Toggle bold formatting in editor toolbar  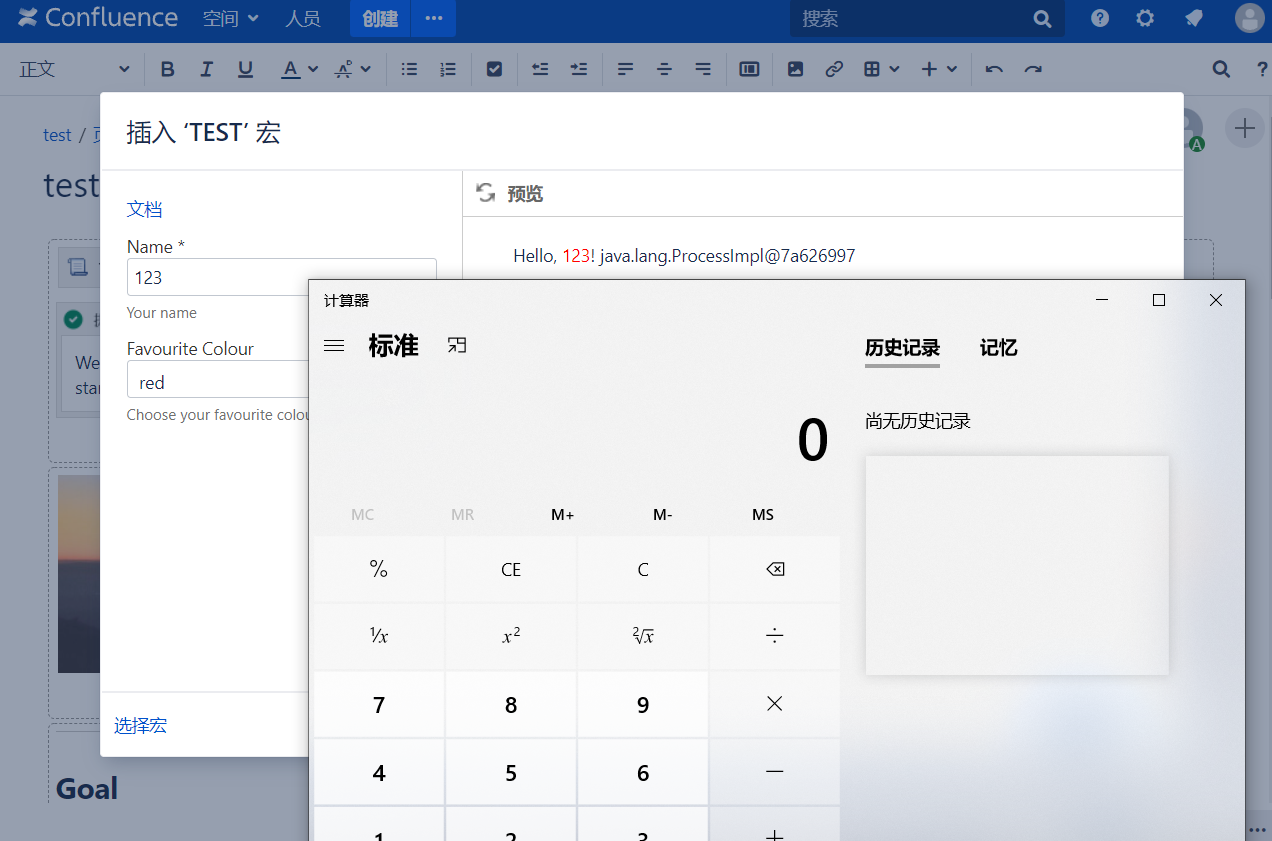pos(167,69)
